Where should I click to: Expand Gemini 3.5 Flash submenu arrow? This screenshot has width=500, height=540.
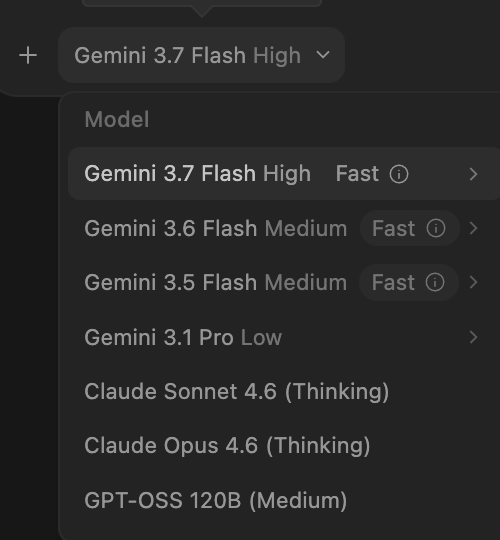[473, 282]
